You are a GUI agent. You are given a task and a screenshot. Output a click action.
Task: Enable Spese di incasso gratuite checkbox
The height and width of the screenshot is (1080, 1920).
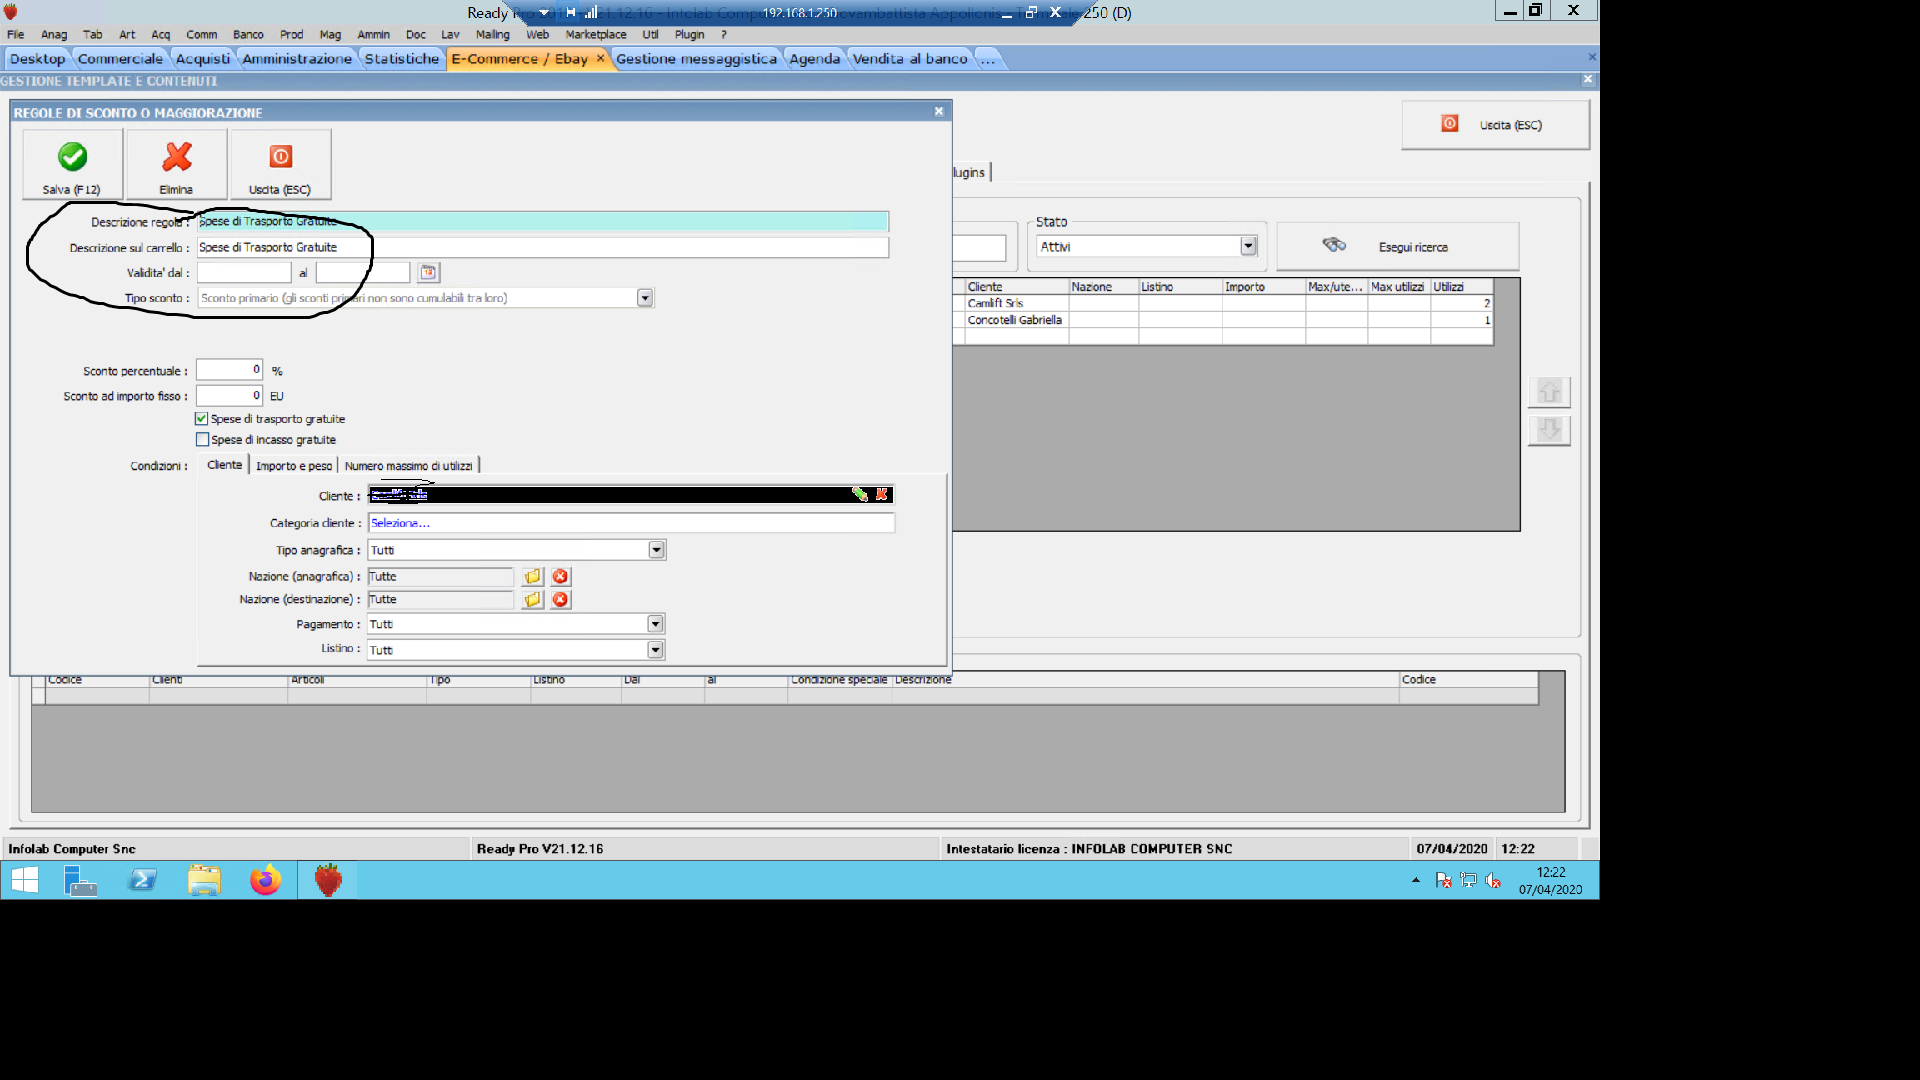click(202, 440)
